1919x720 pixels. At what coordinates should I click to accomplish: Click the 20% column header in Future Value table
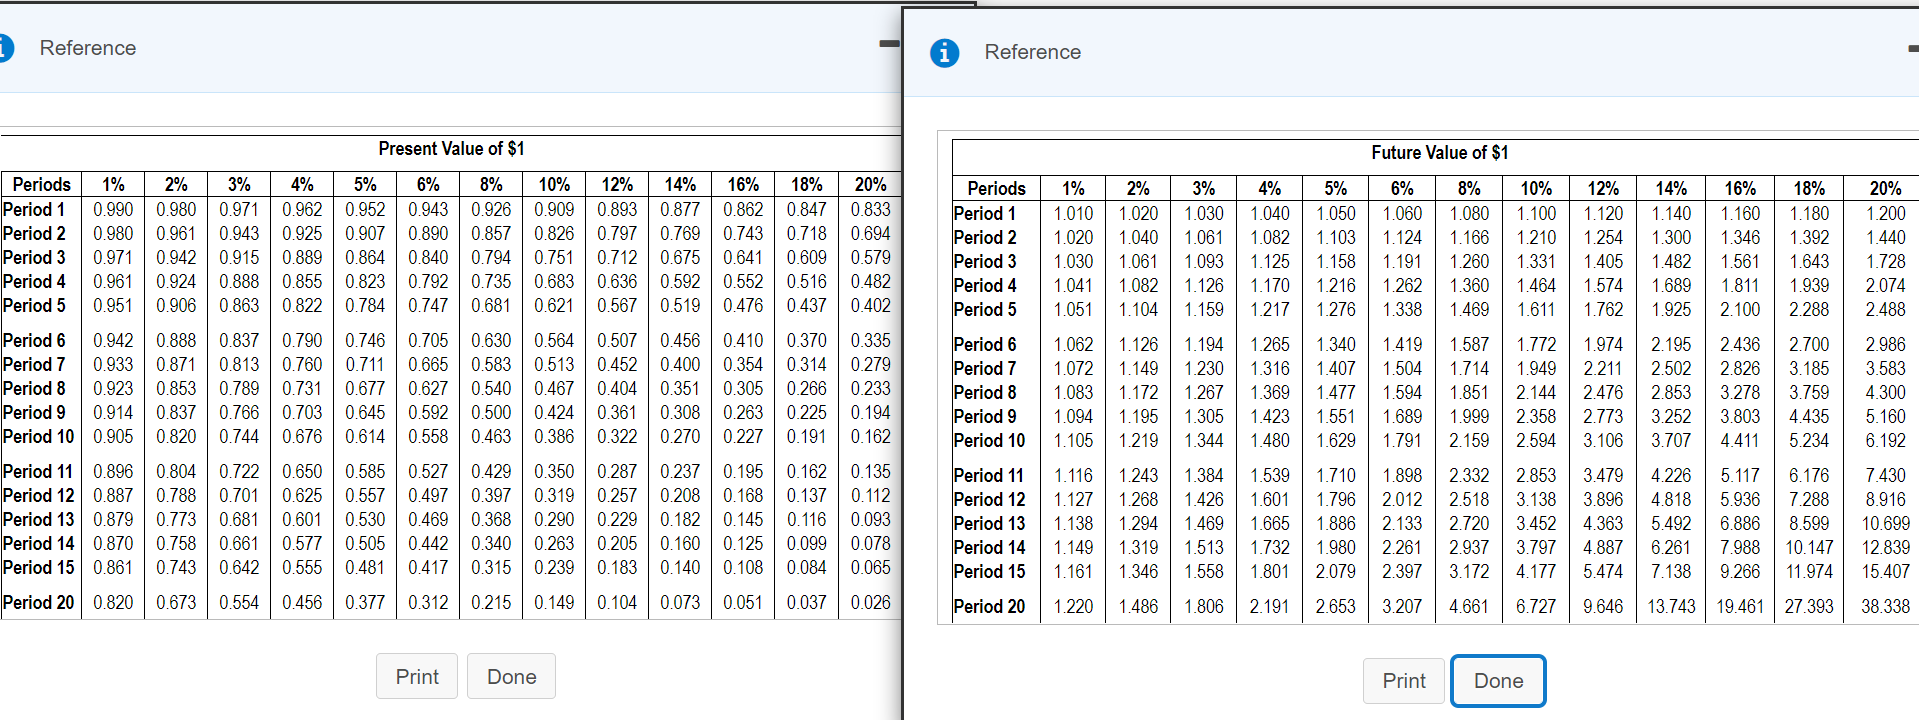pos(1885,188)
